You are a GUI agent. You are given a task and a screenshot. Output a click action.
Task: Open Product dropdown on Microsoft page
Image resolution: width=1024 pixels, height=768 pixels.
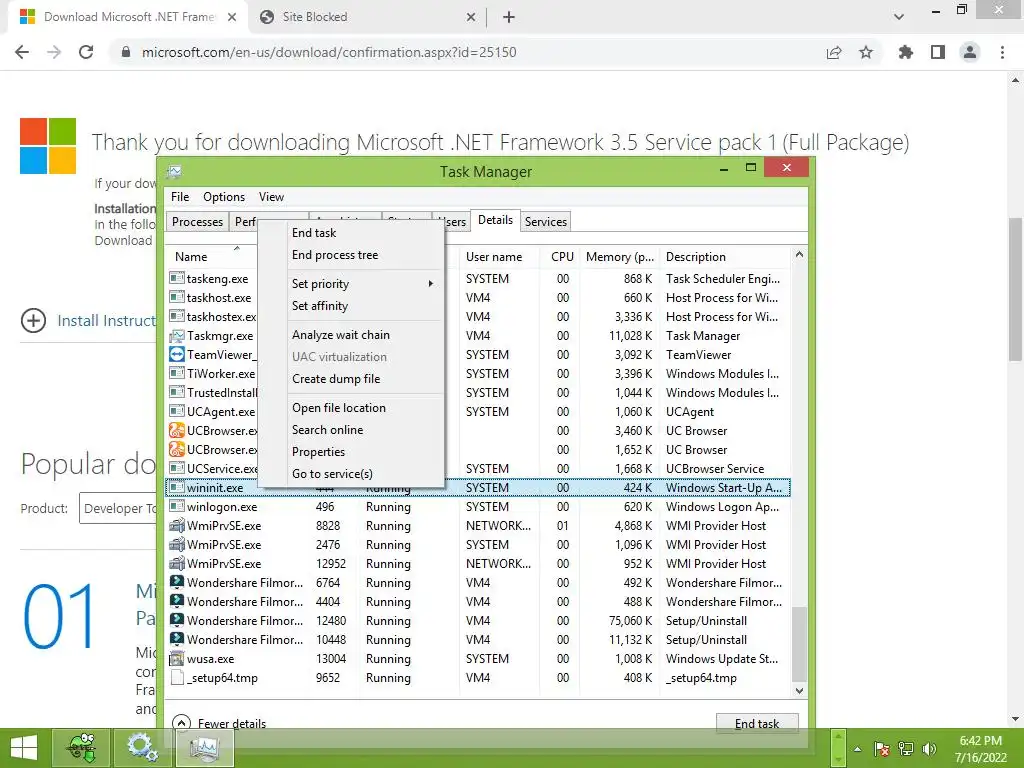tap(119, 508)
